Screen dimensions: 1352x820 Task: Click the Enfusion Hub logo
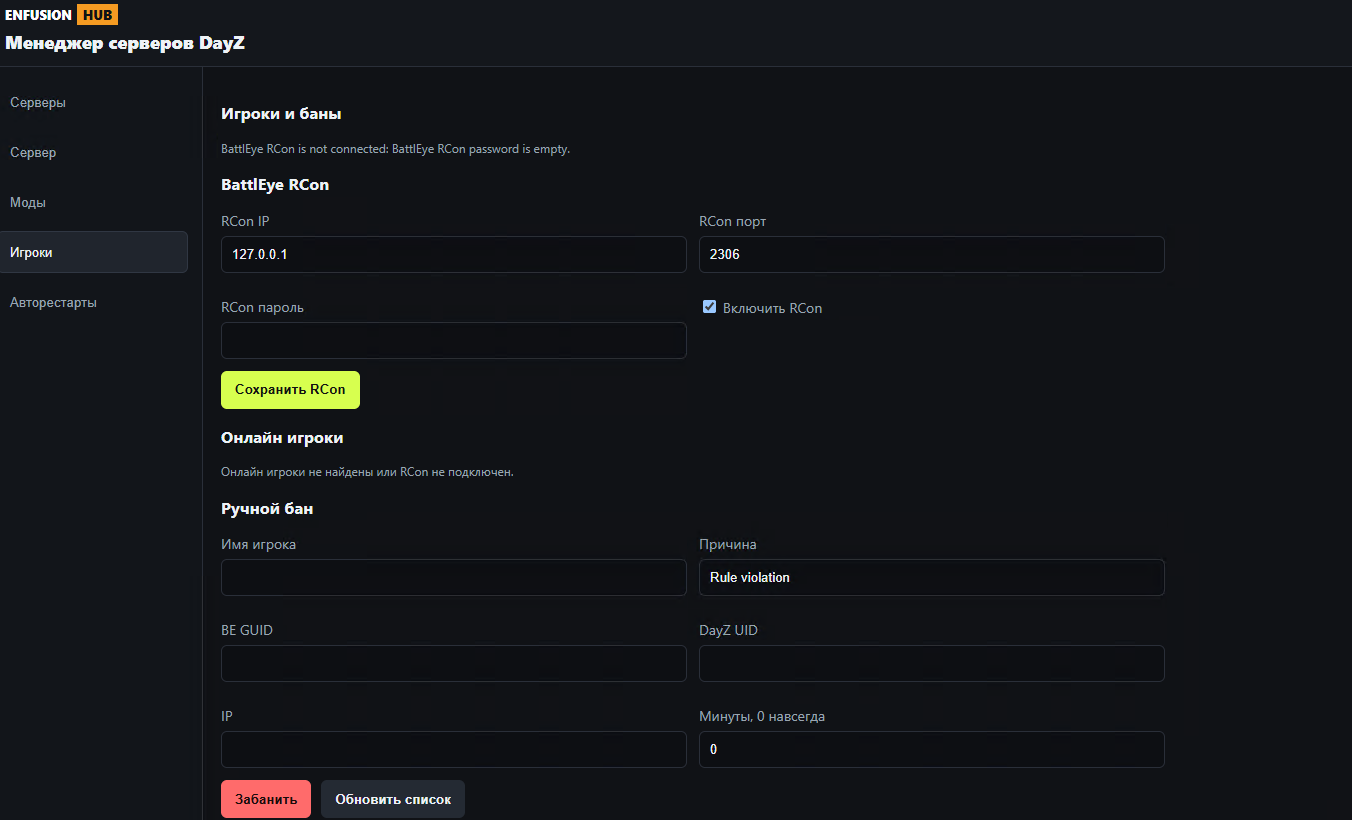point(61,15)
